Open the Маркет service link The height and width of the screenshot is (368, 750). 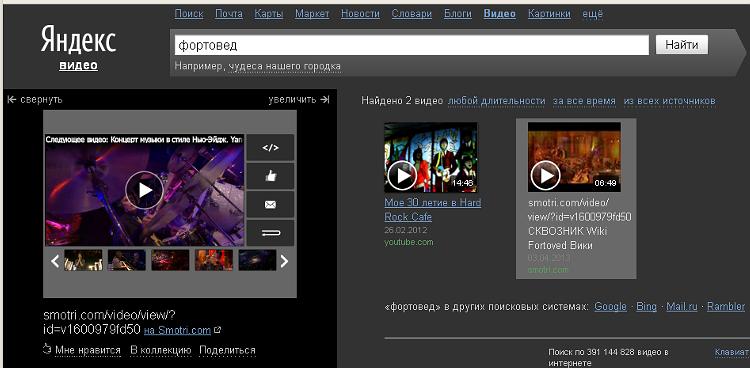312,14
